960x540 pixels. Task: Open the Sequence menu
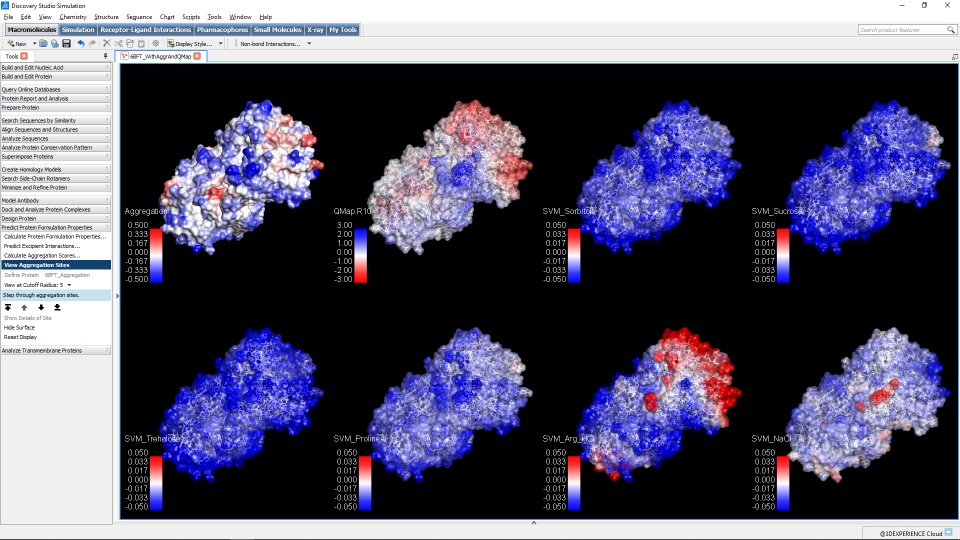click(139, 17)
